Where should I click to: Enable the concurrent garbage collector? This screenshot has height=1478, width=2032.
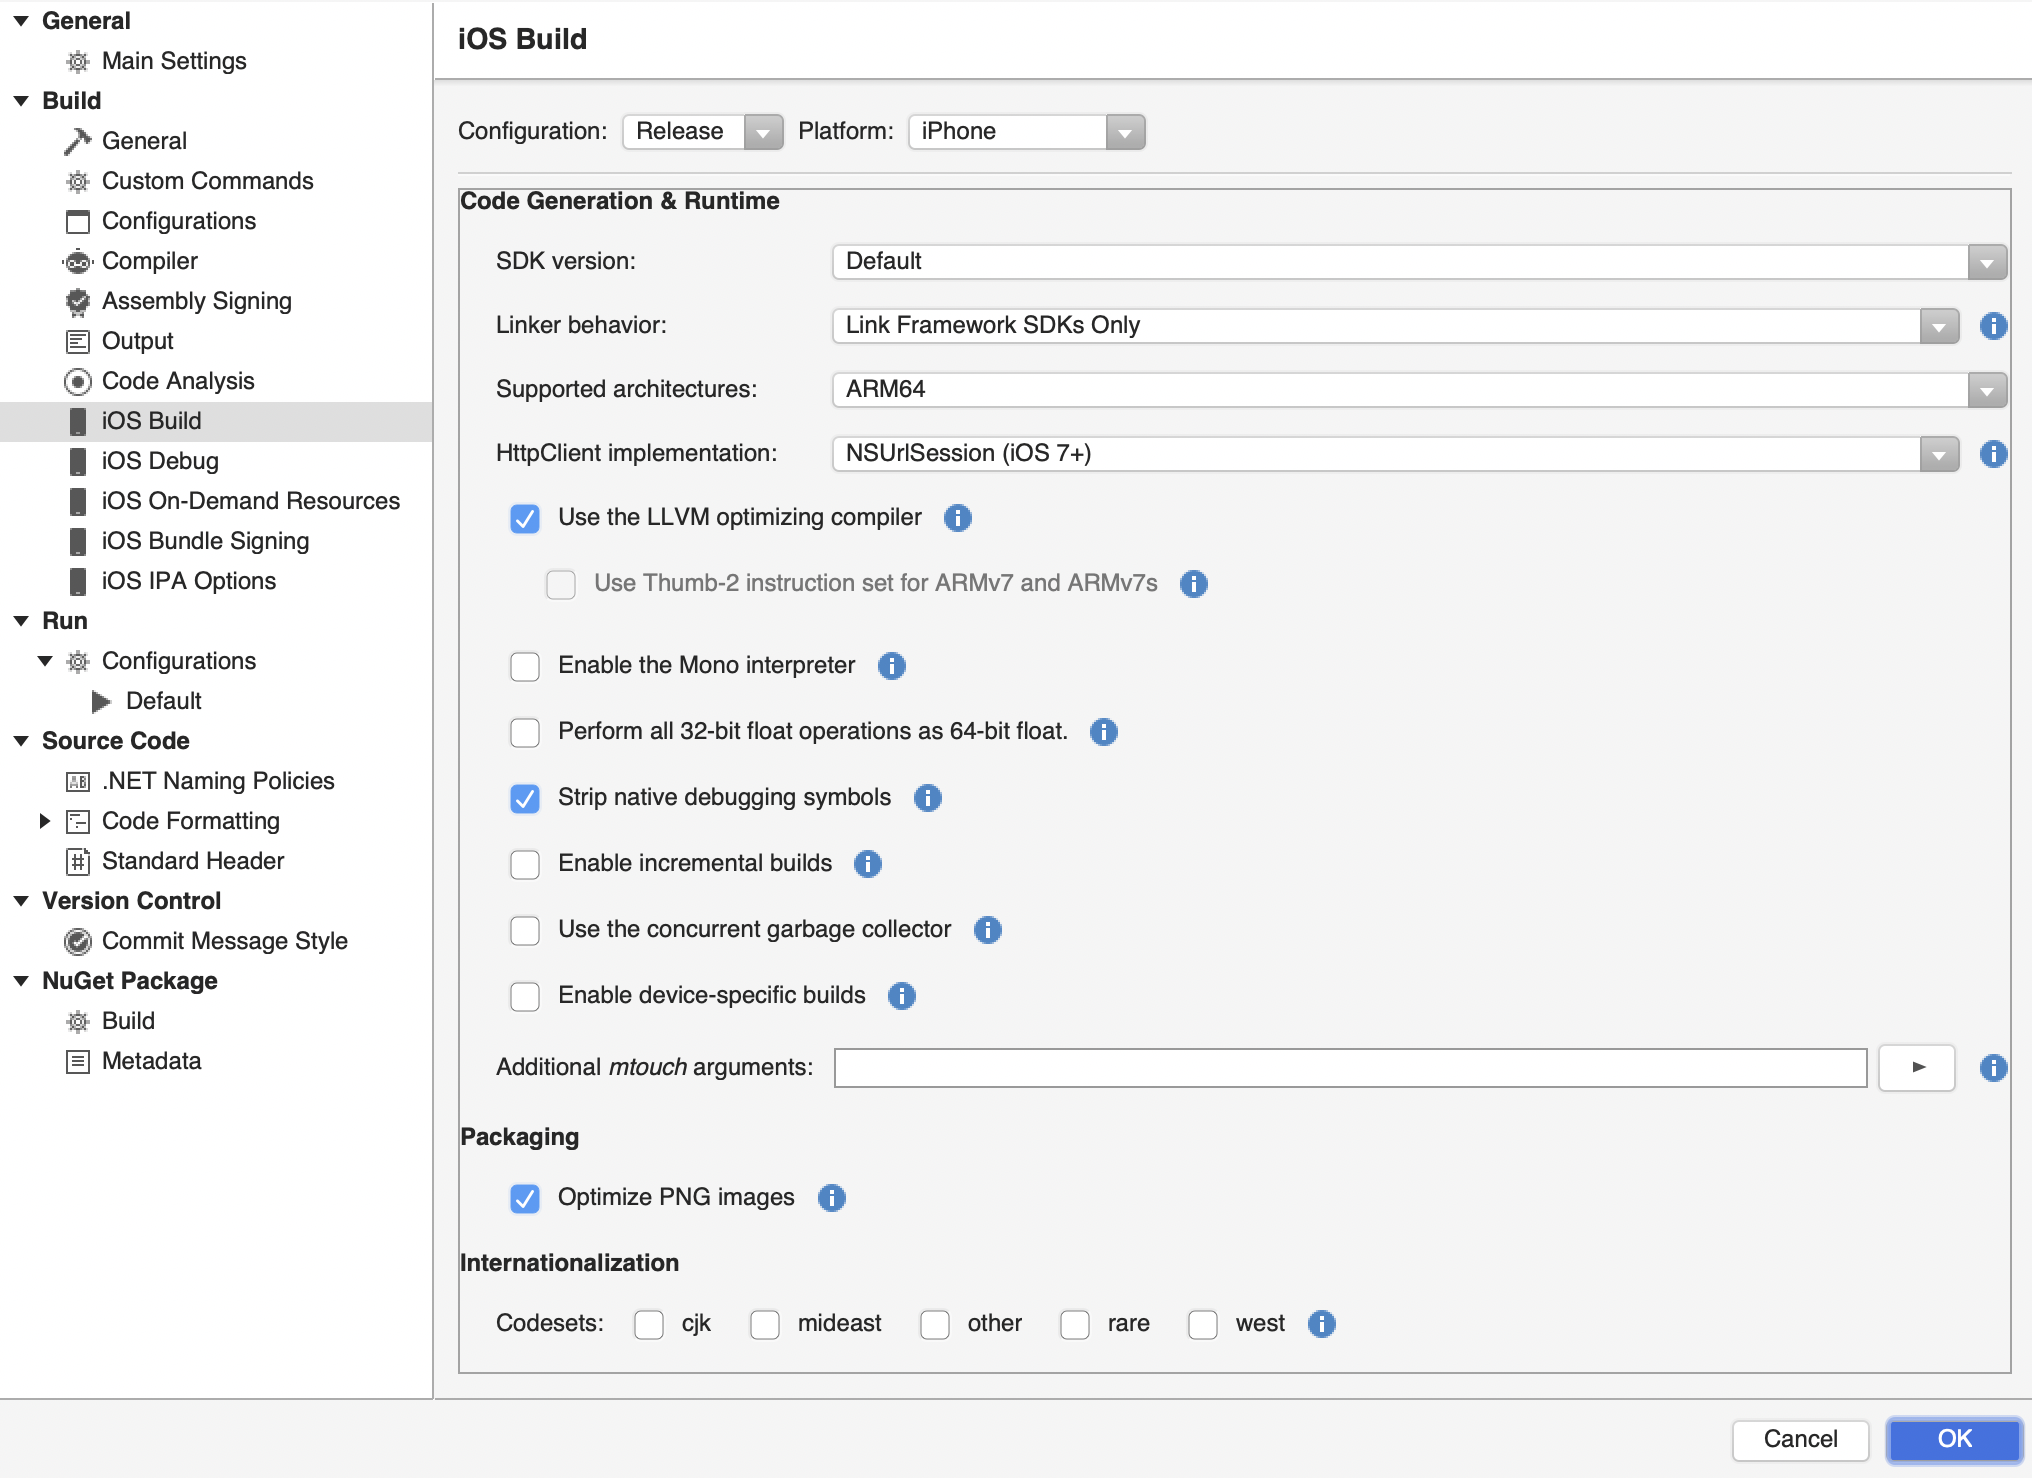[x=525, y=930]
